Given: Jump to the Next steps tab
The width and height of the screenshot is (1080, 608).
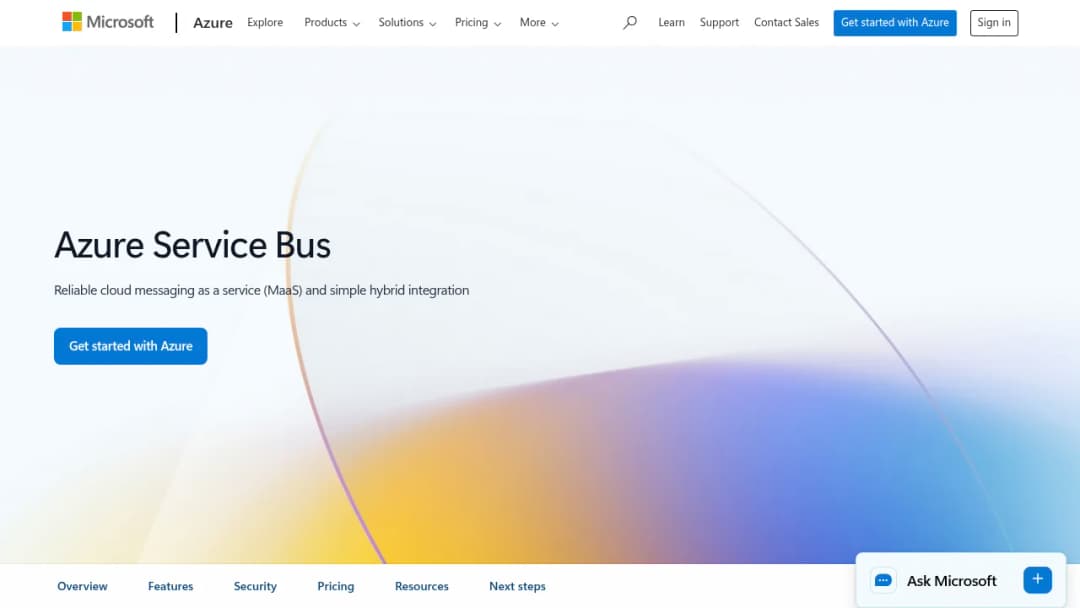Looking at the screenshot, I should click(x=517, y=586).
